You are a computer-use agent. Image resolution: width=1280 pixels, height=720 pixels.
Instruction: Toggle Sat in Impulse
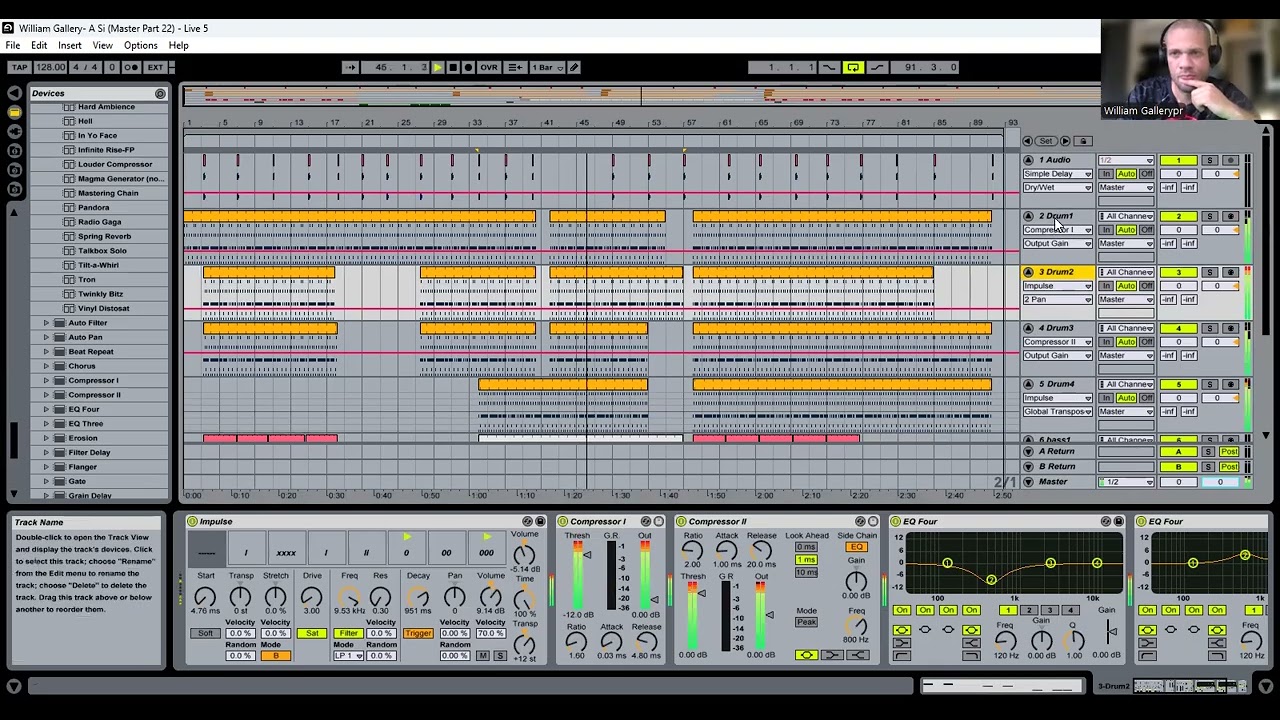pos(312,633)
